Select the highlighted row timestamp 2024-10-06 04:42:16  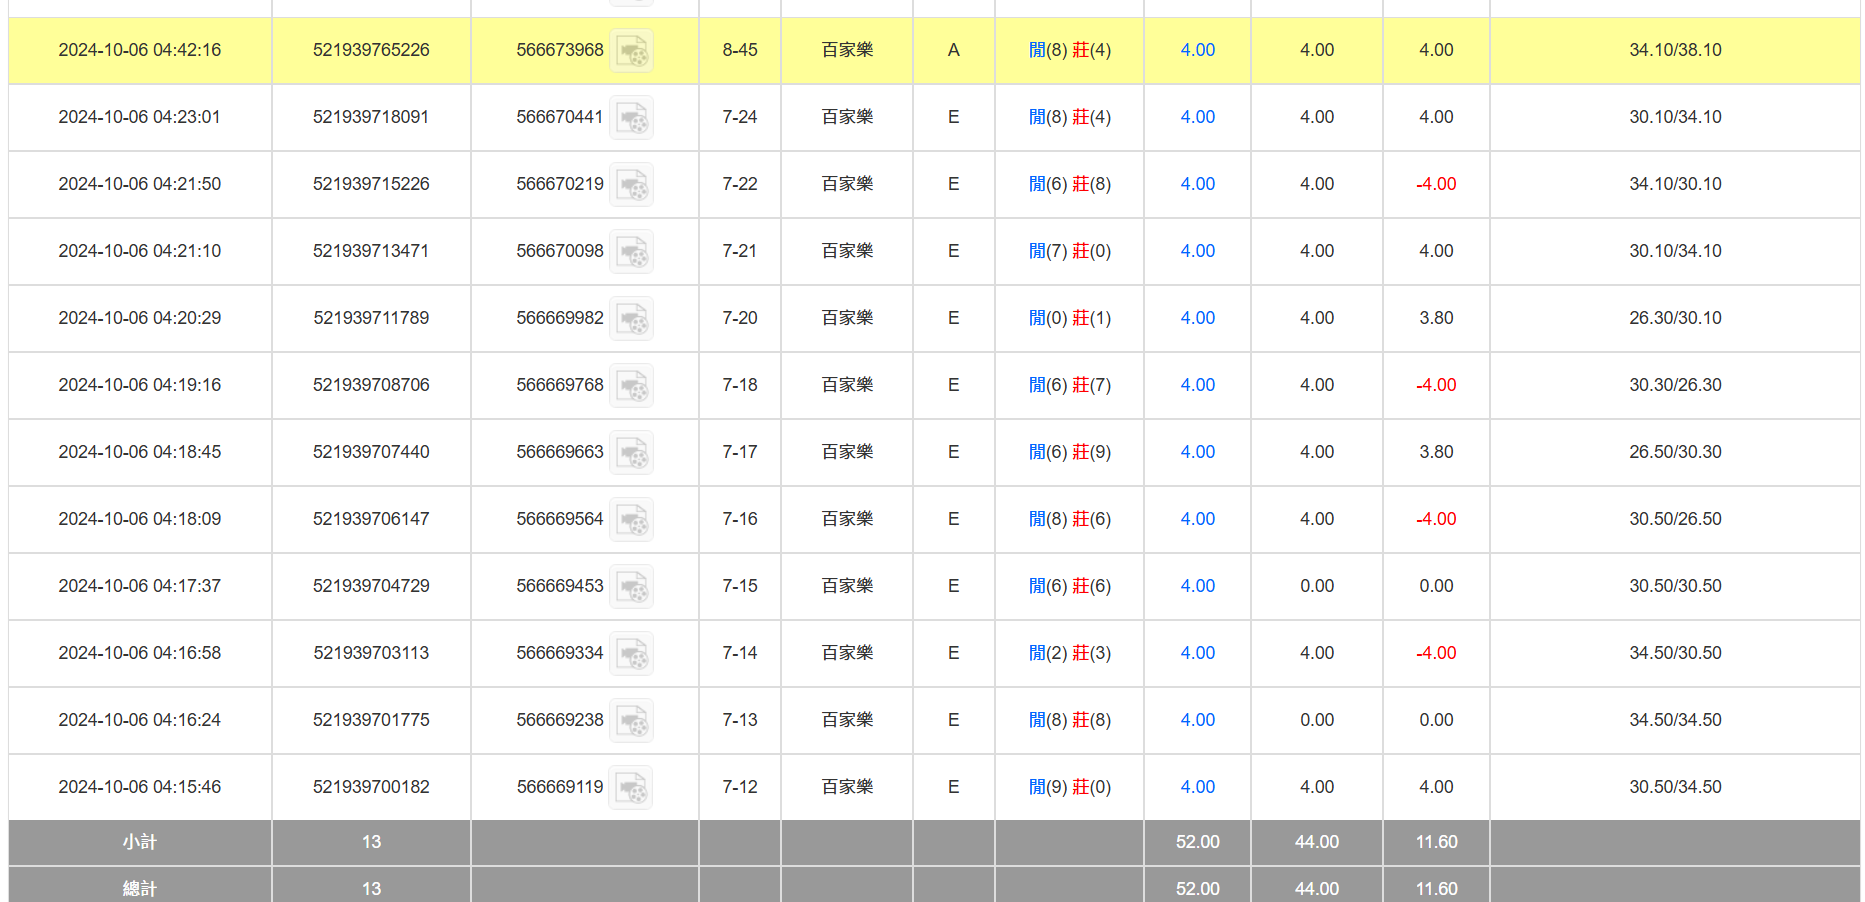click(x=140, y=50)
